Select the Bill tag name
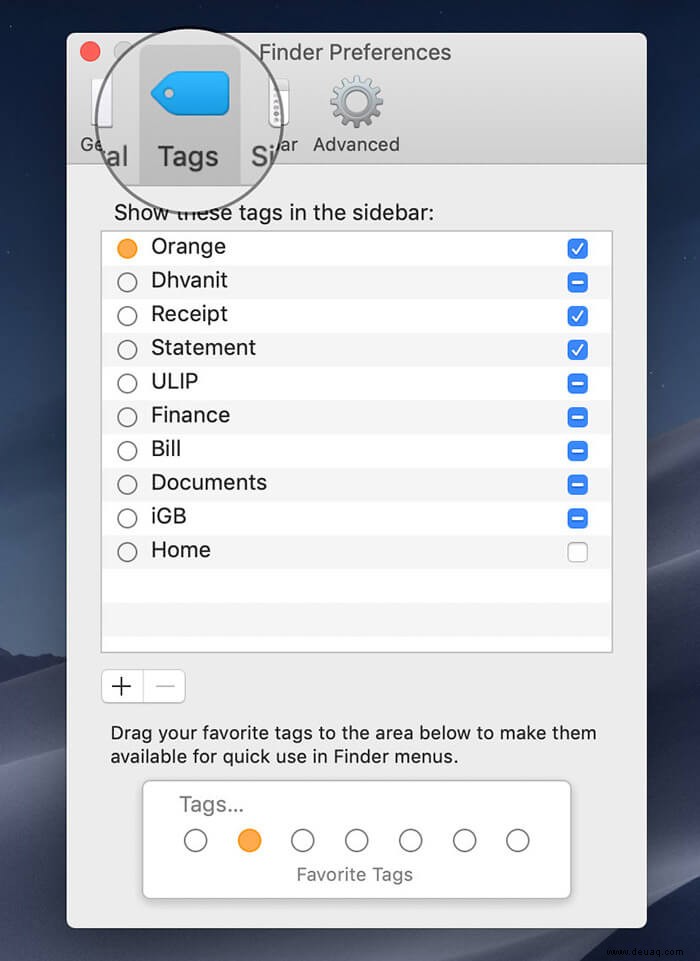This screenshot has width=700, height=961. point(166,449)
